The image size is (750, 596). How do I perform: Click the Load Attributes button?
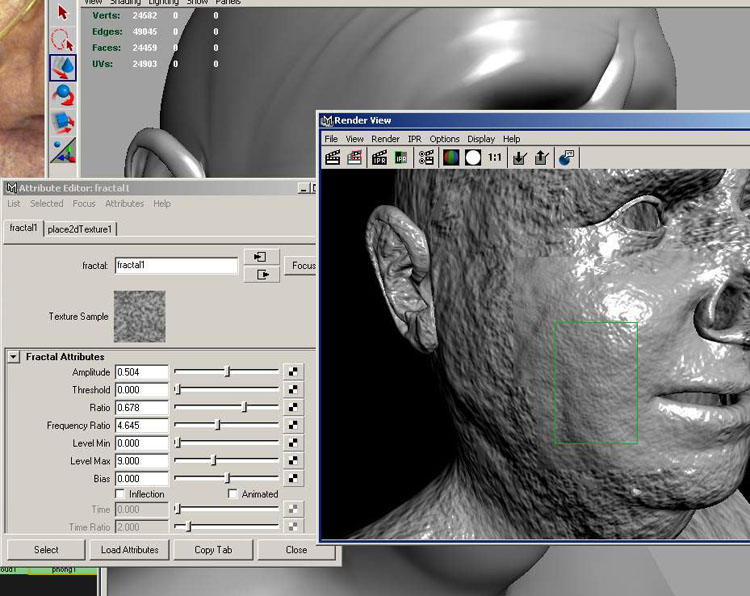tap(129, 550)
